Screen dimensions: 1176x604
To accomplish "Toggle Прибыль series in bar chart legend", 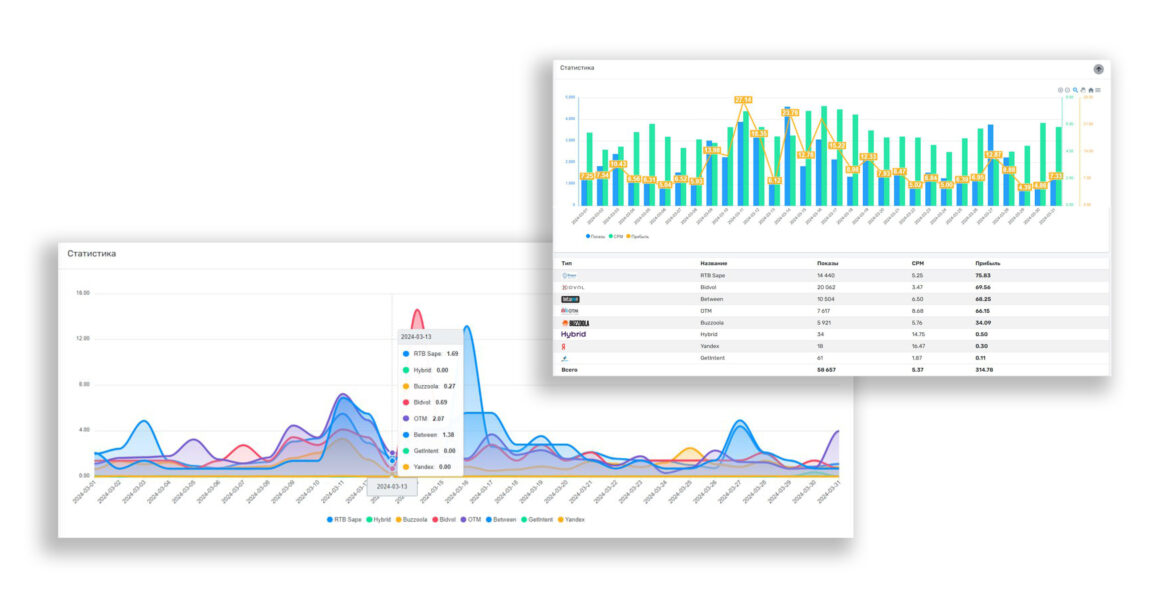I will coord(638,236).
